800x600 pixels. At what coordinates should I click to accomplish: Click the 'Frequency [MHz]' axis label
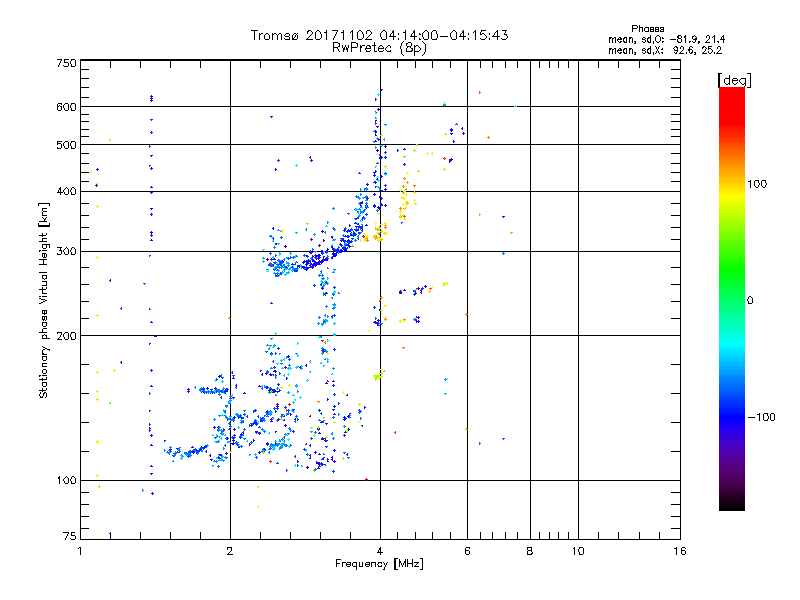tap(379, 564)
